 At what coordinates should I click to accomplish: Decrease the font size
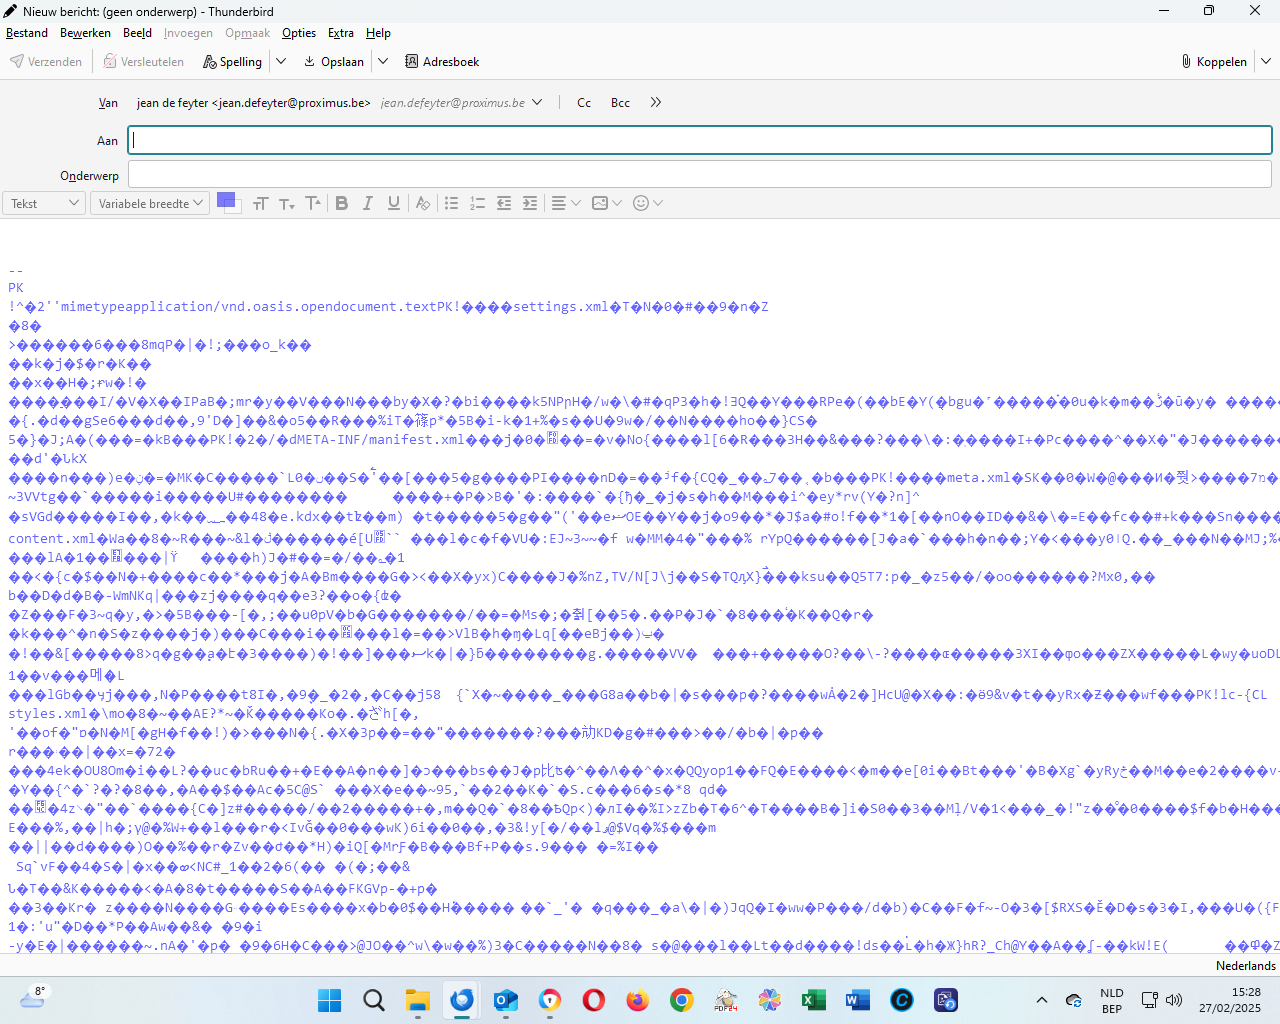(x=287, y=203)
